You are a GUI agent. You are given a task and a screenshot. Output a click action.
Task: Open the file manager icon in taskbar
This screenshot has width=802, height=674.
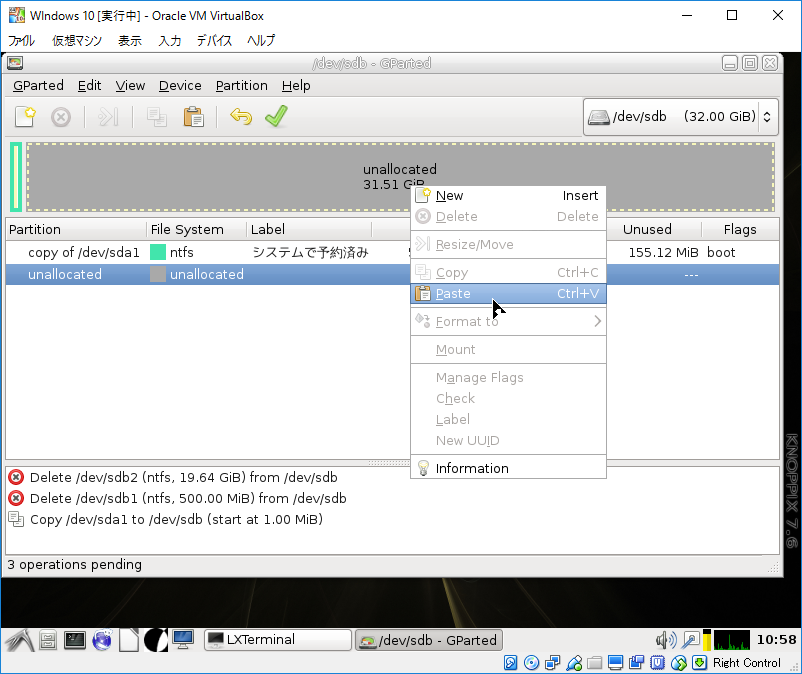click(x=48, y=640)
